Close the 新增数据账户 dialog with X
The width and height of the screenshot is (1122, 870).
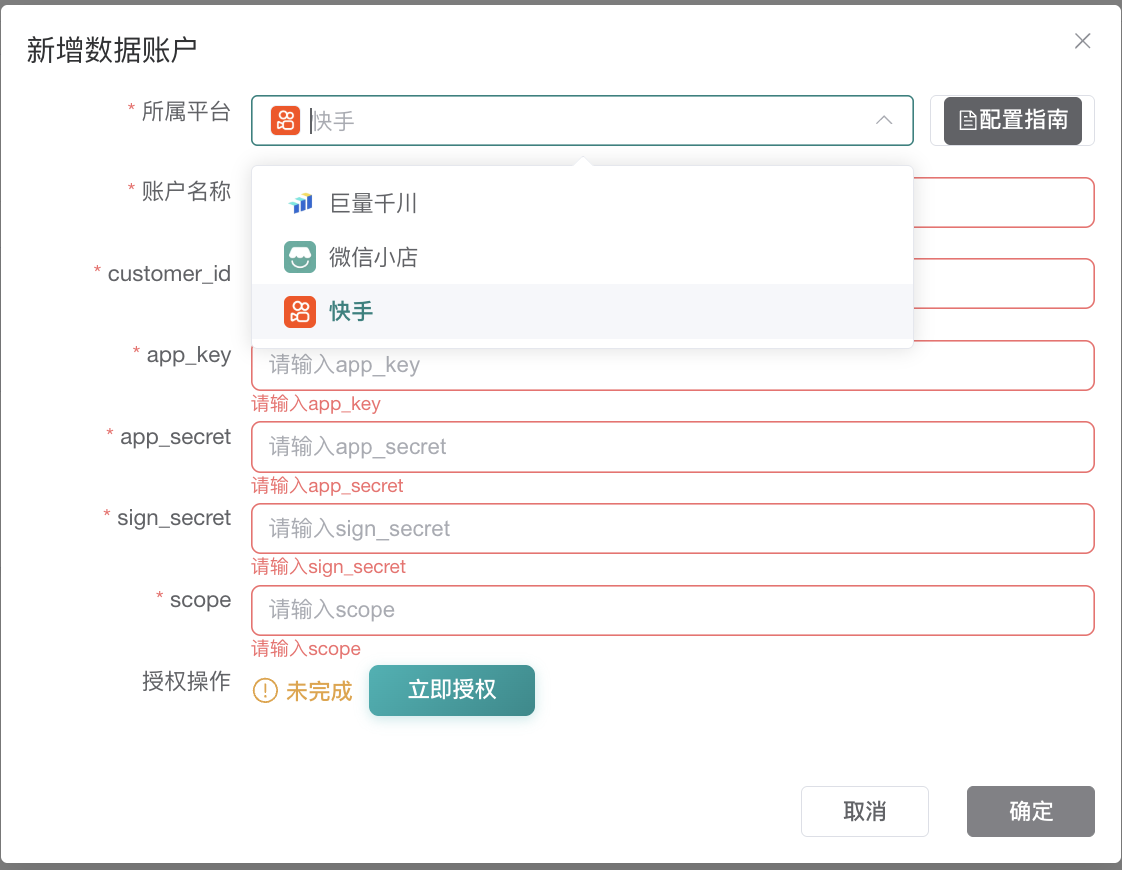coord(1082,41)
